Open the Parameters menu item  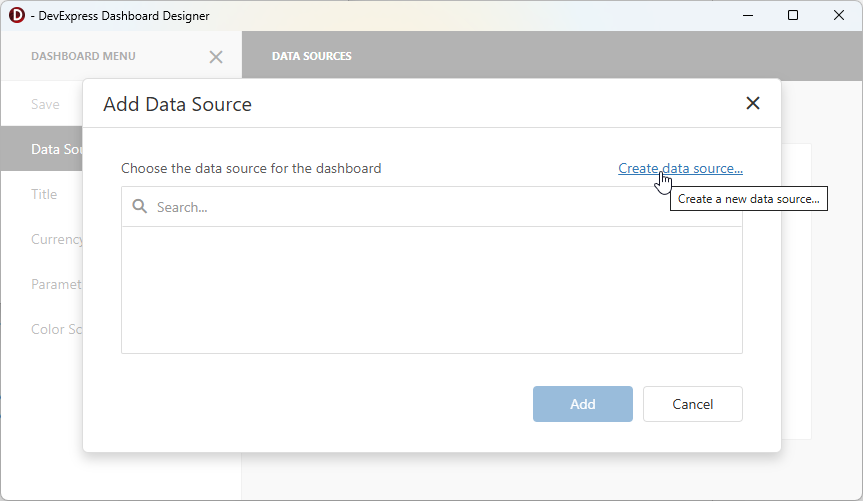click(x=56, y=284)
